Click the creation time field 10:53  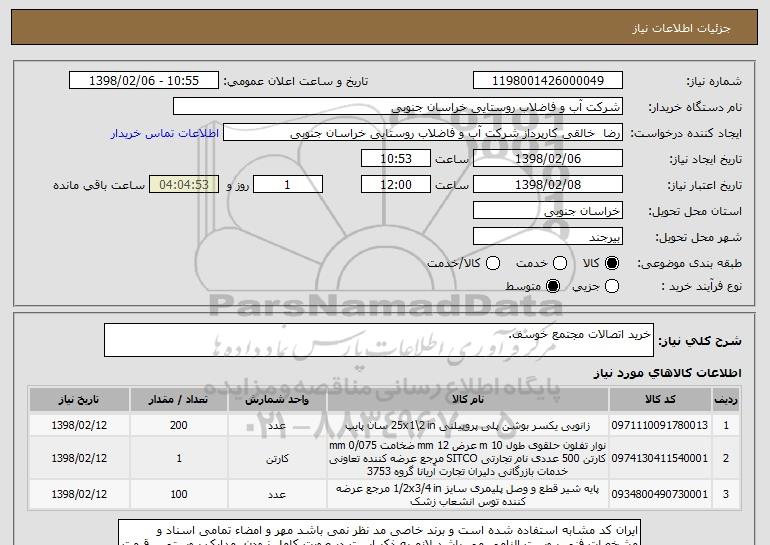pos(396,159)
